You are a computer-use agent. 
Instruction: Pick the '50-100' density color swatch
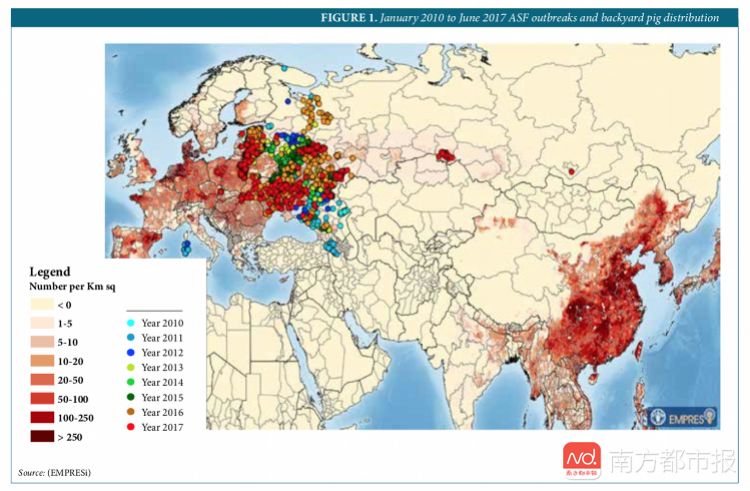click(x=40, y=398)
